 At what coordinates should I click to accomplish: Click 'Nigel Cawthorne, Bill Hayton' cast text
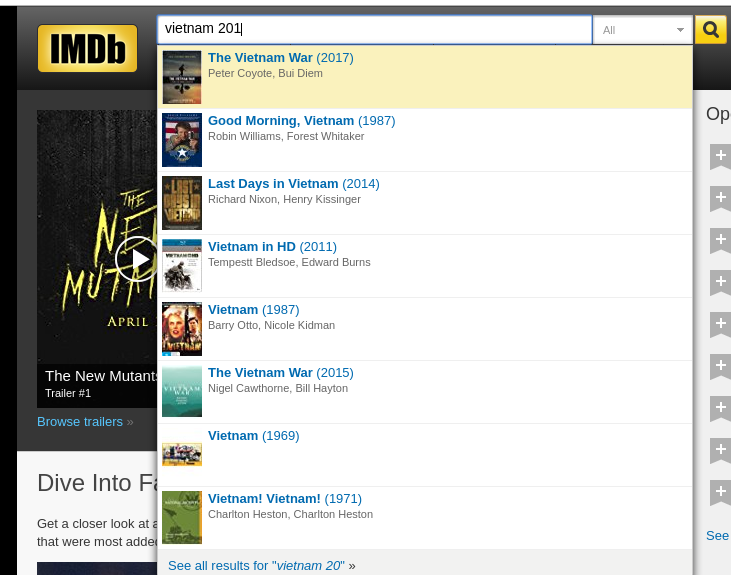(278, 388)
